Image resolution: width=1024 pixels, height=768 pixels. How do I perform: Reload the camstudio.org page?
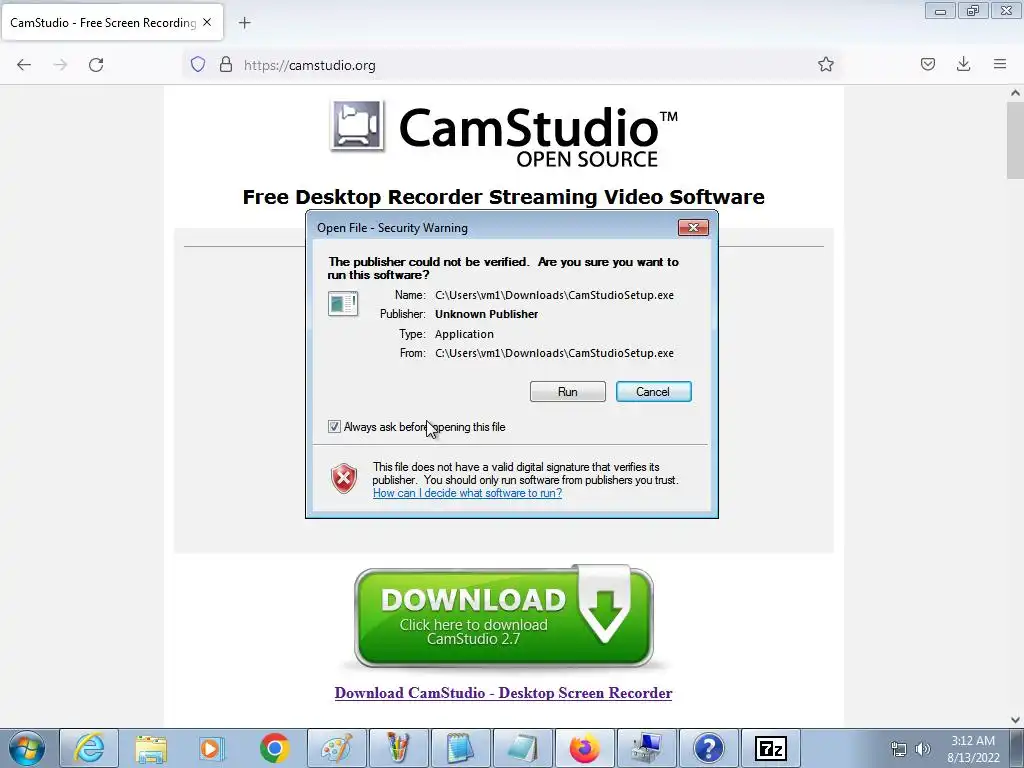(96, 65)
